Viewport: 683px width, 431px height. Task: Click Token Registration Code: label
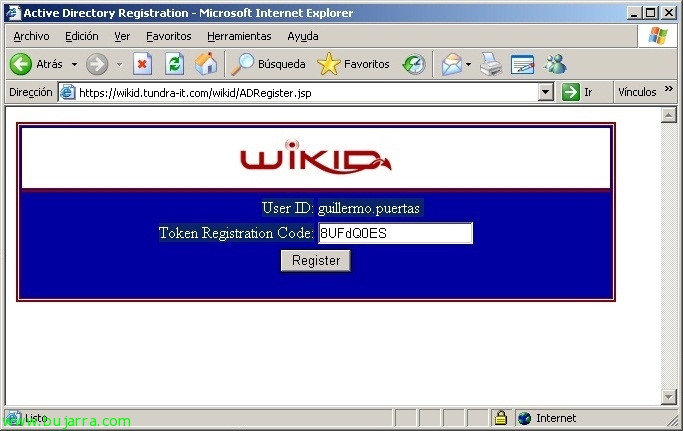(x=236, y=233)
